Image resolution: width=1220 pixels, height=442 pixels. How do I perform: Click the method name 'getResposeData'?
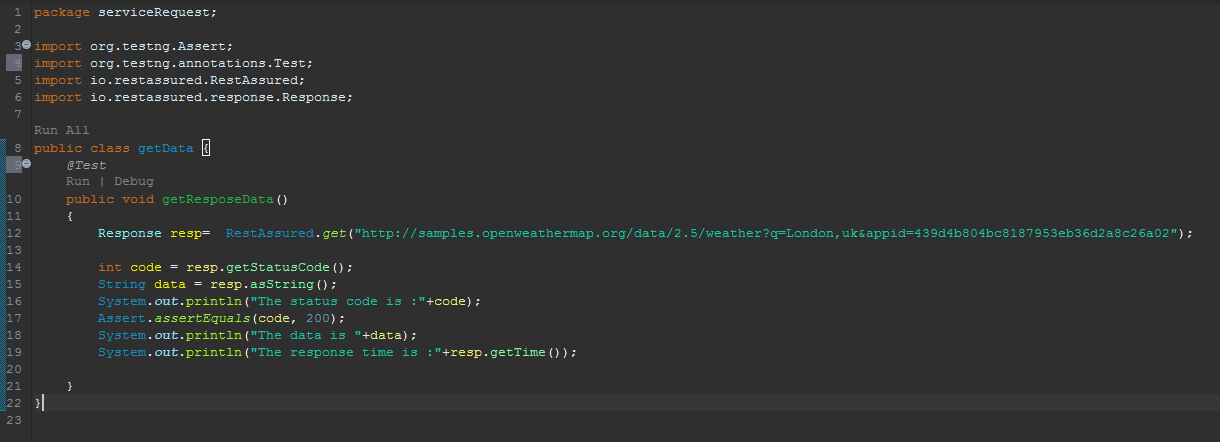tap(218, 199)
